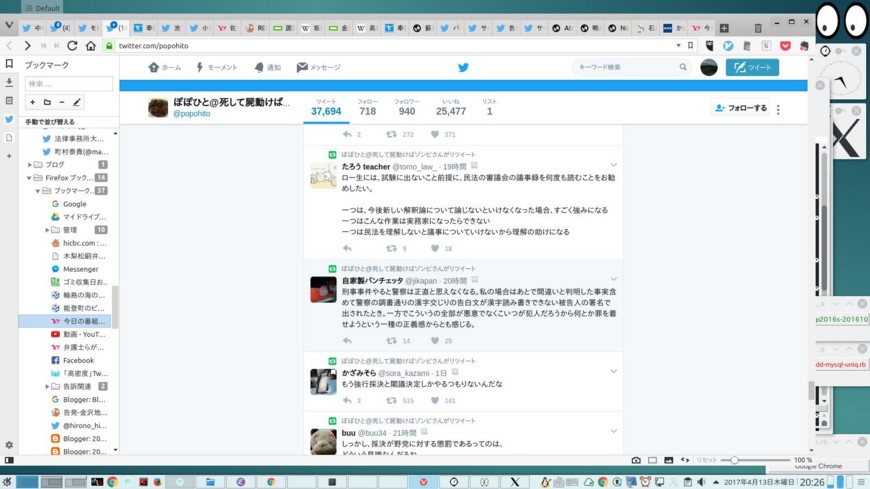Viewport: 870px width, 489px height.
Task: Open new tab with plus button
Action: (724, 28)
